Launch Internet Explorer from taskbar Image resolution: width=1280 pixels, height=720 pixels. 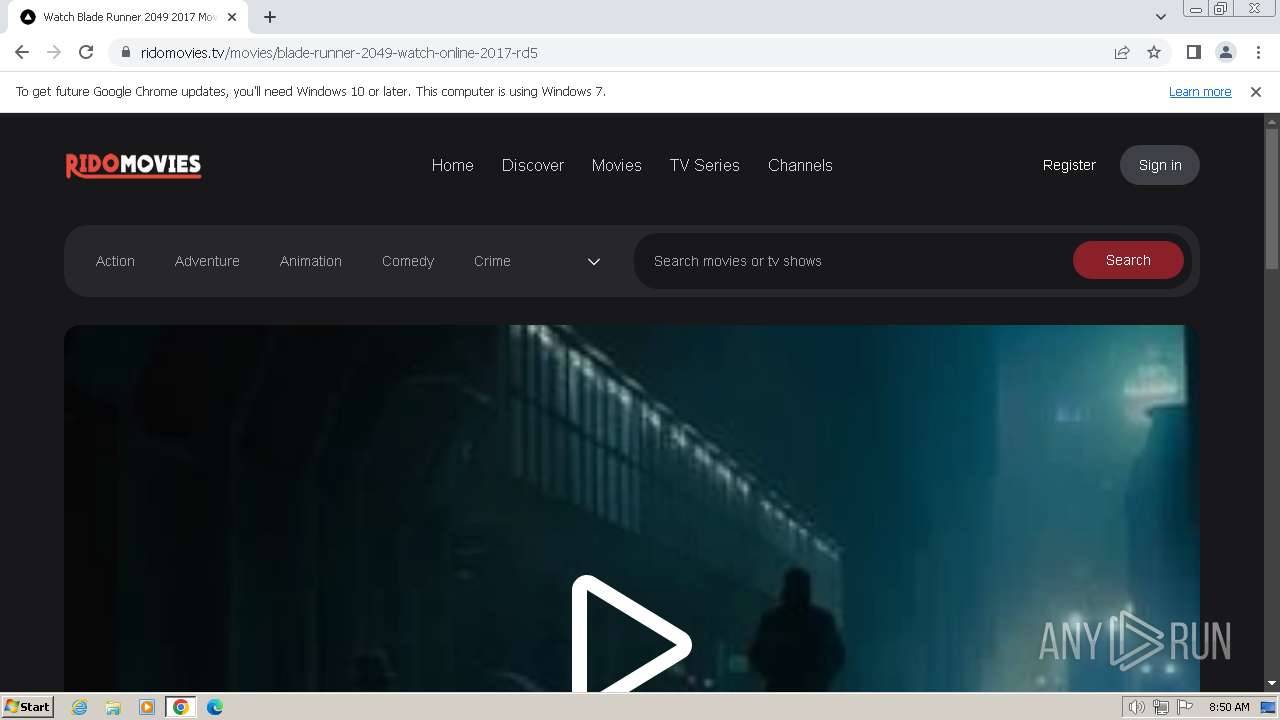coord(80,707)
